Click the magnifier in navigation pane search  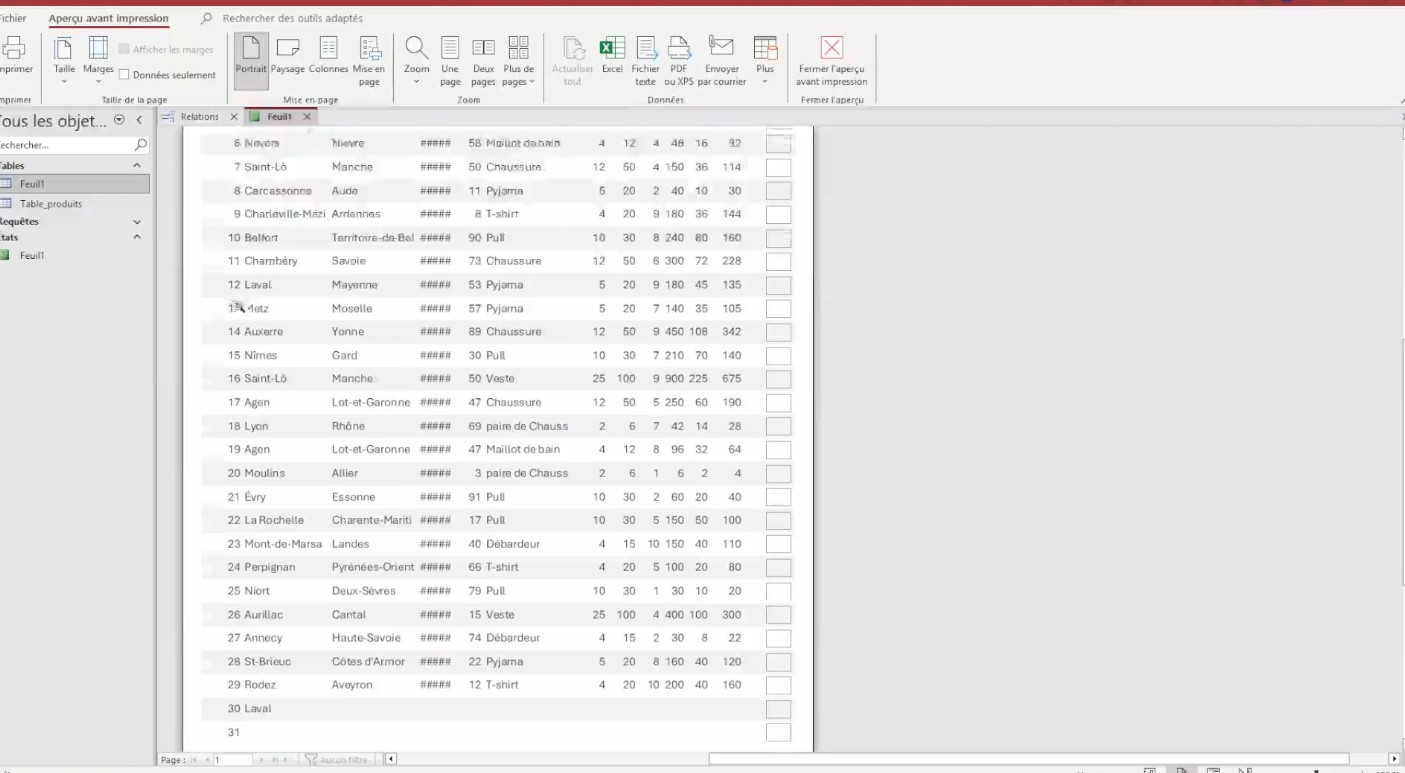[141, 145]
